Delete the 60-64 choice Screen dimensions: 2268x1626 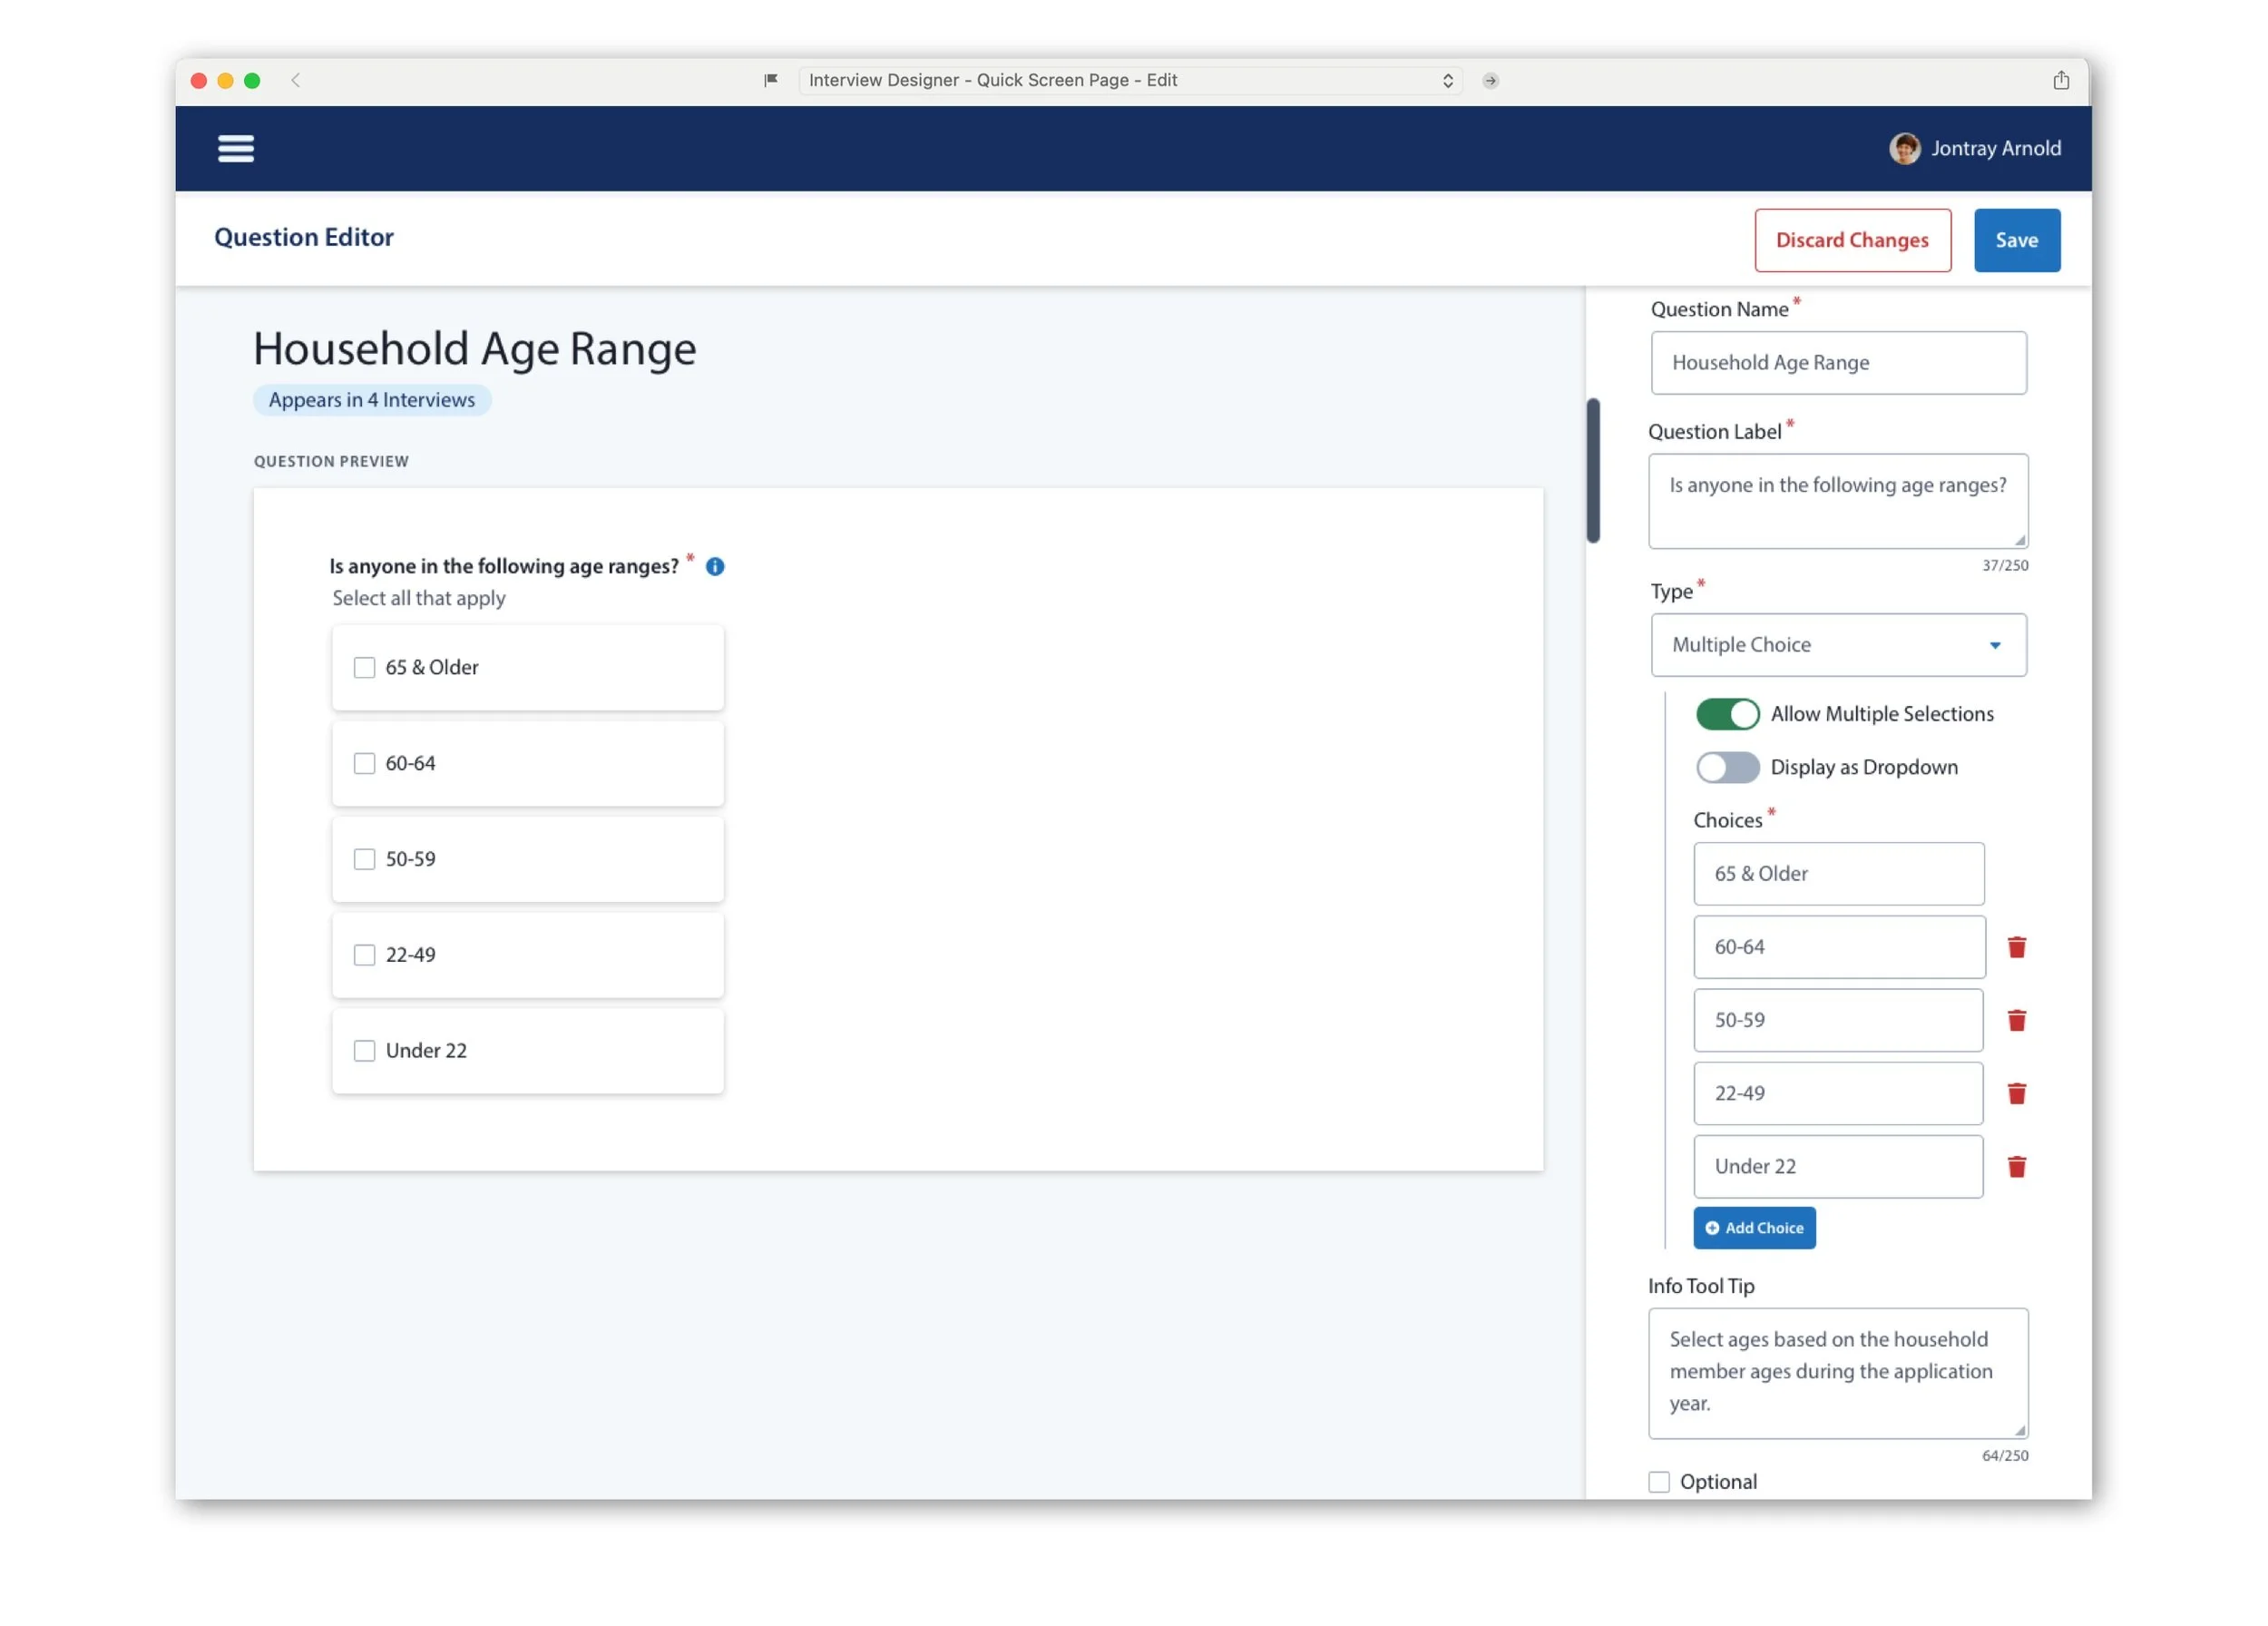coord(2016,946)
